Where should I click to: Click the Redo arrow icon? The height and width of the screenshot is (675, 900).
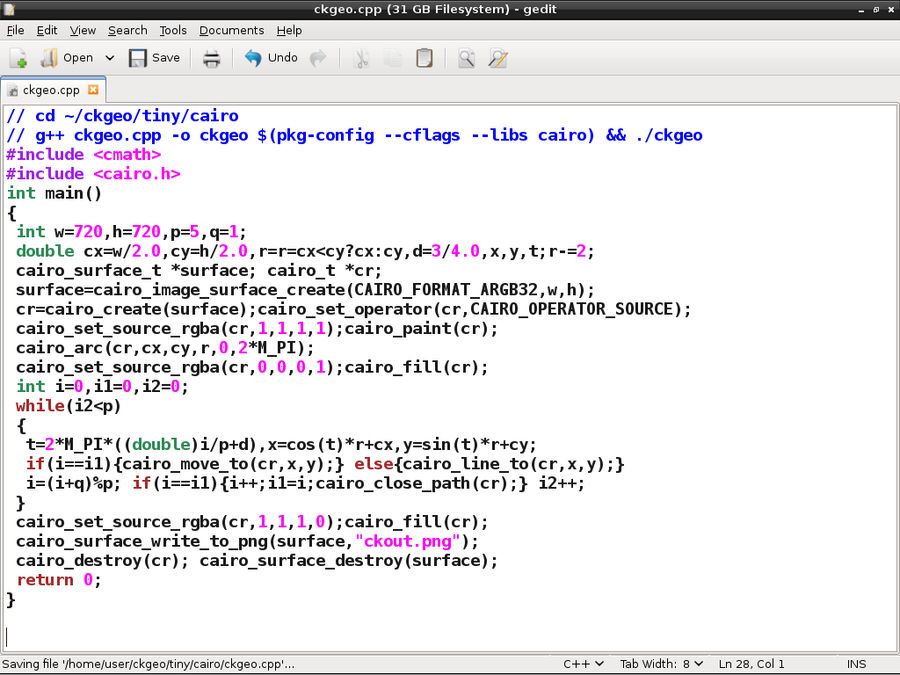click(x=318, y=58)
